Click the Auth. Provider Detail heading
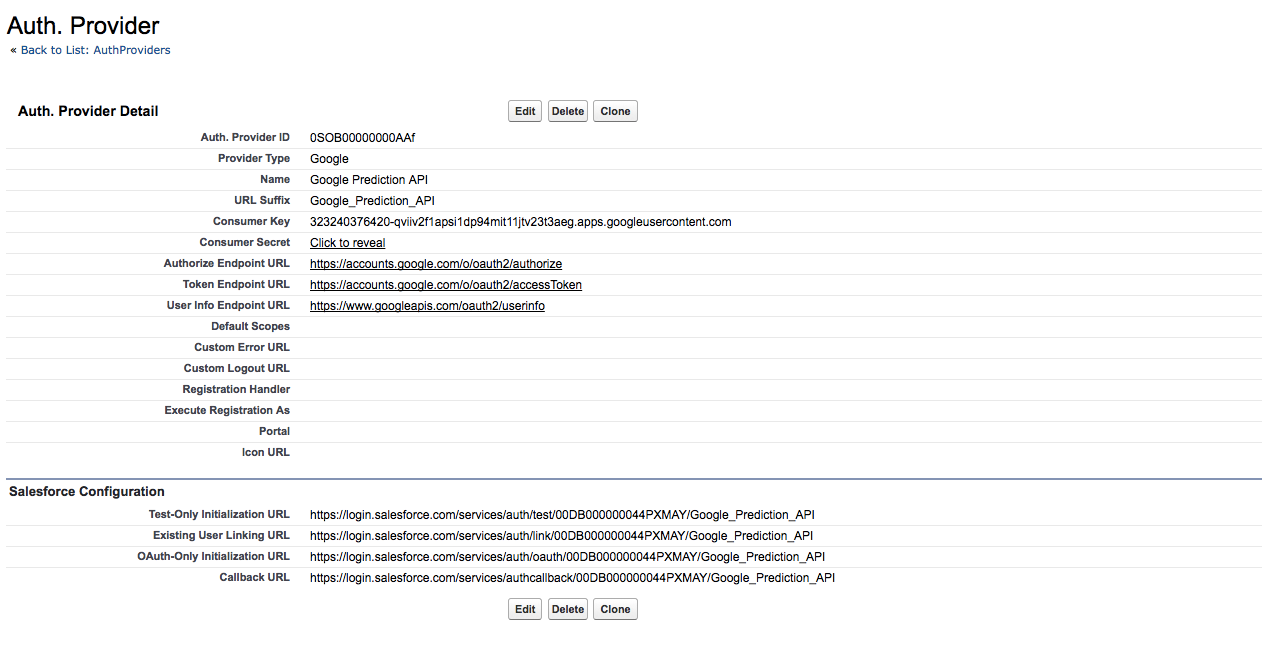 click(x=88, y=111)
